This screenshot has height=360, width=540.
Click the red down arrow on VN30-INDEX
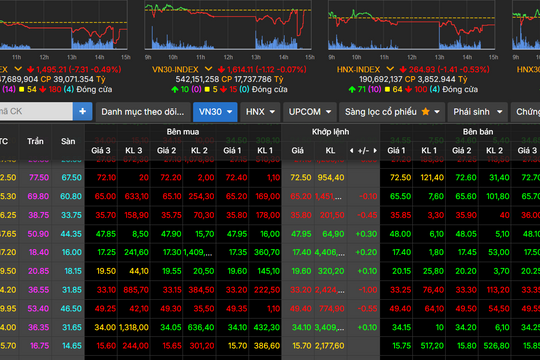coord(221,70)
